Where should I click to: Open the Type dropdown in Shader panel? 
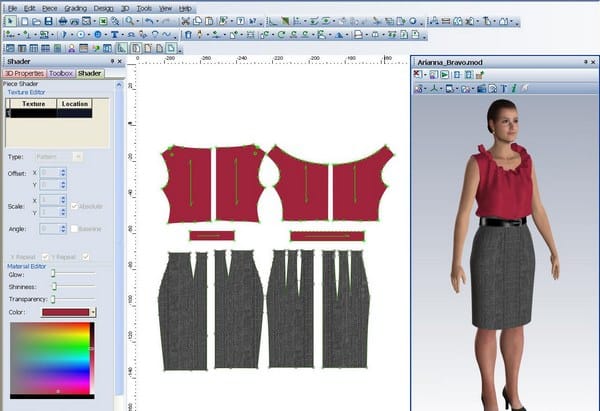coord(78,157)
